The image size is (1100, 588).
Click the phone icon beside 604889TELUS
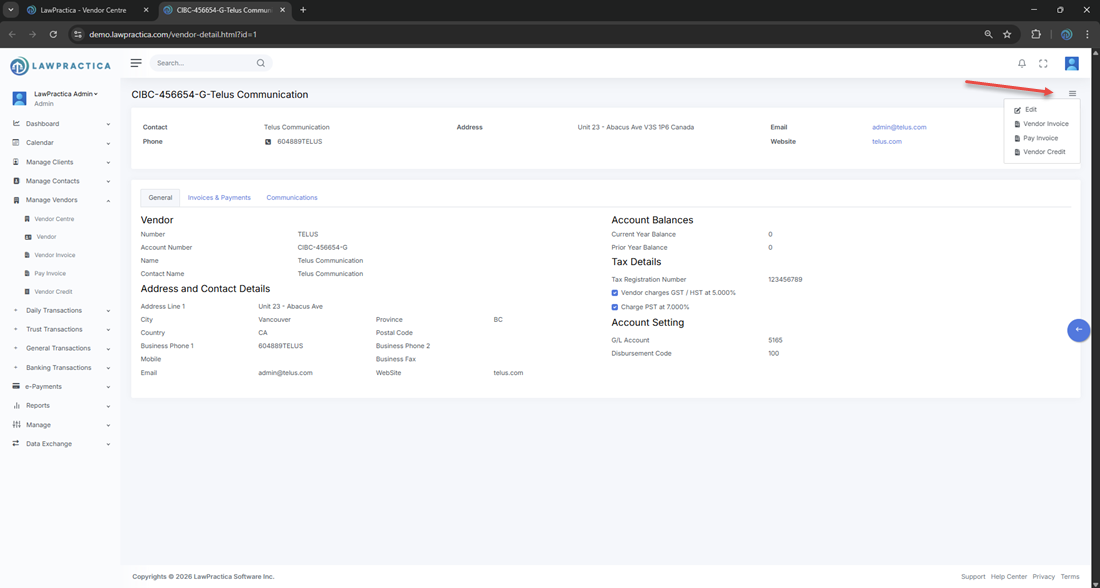[268, 142]
